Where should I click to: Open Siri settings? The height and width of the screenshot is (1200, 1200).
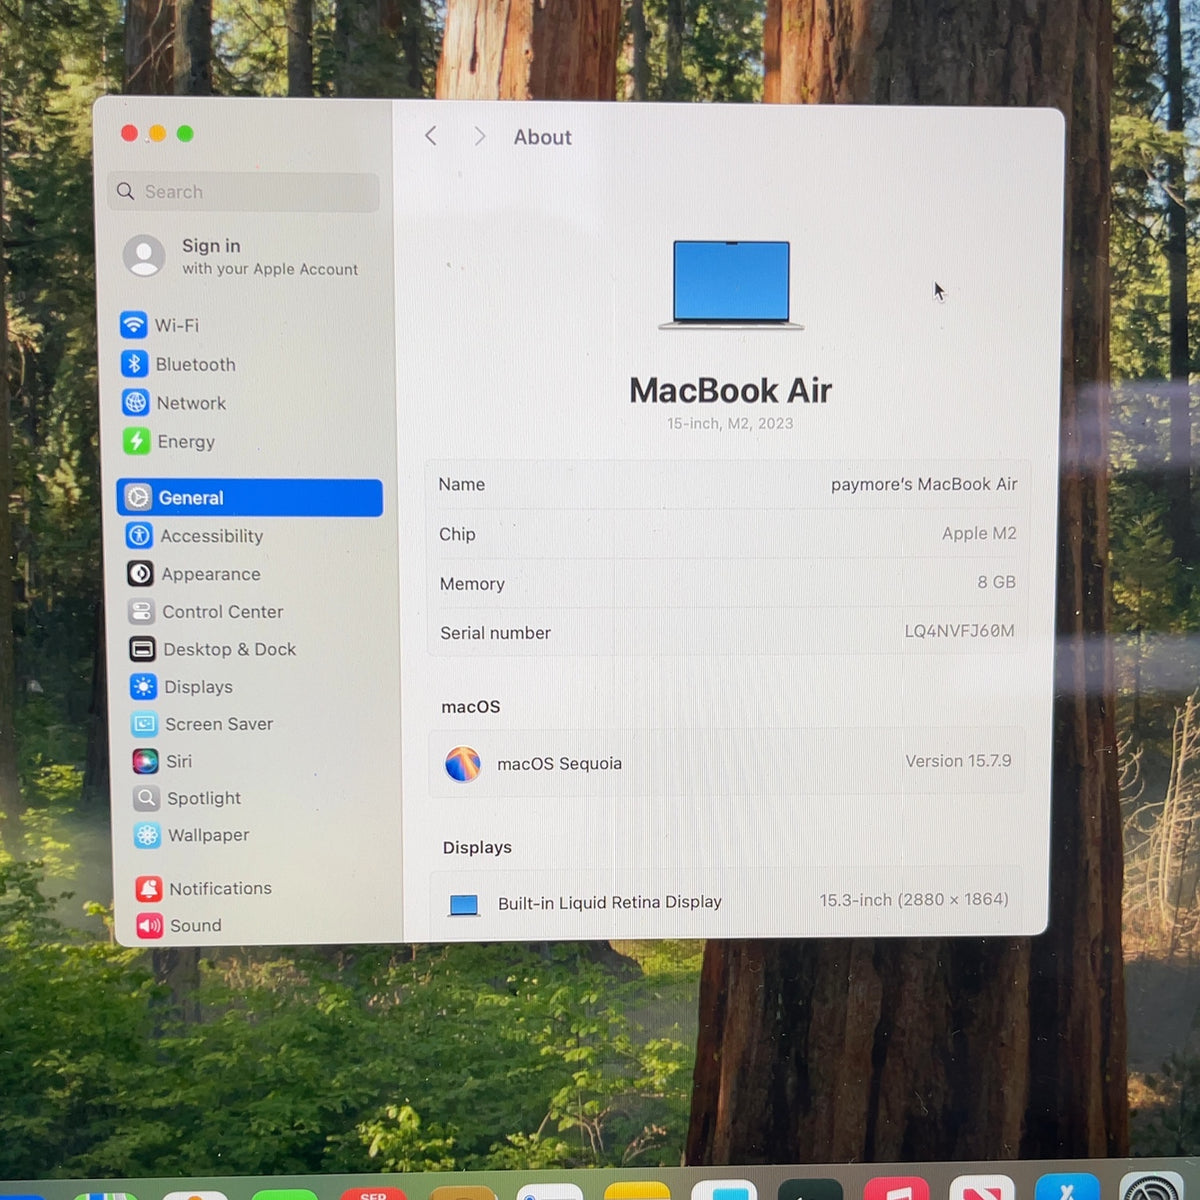coord(163,761)
